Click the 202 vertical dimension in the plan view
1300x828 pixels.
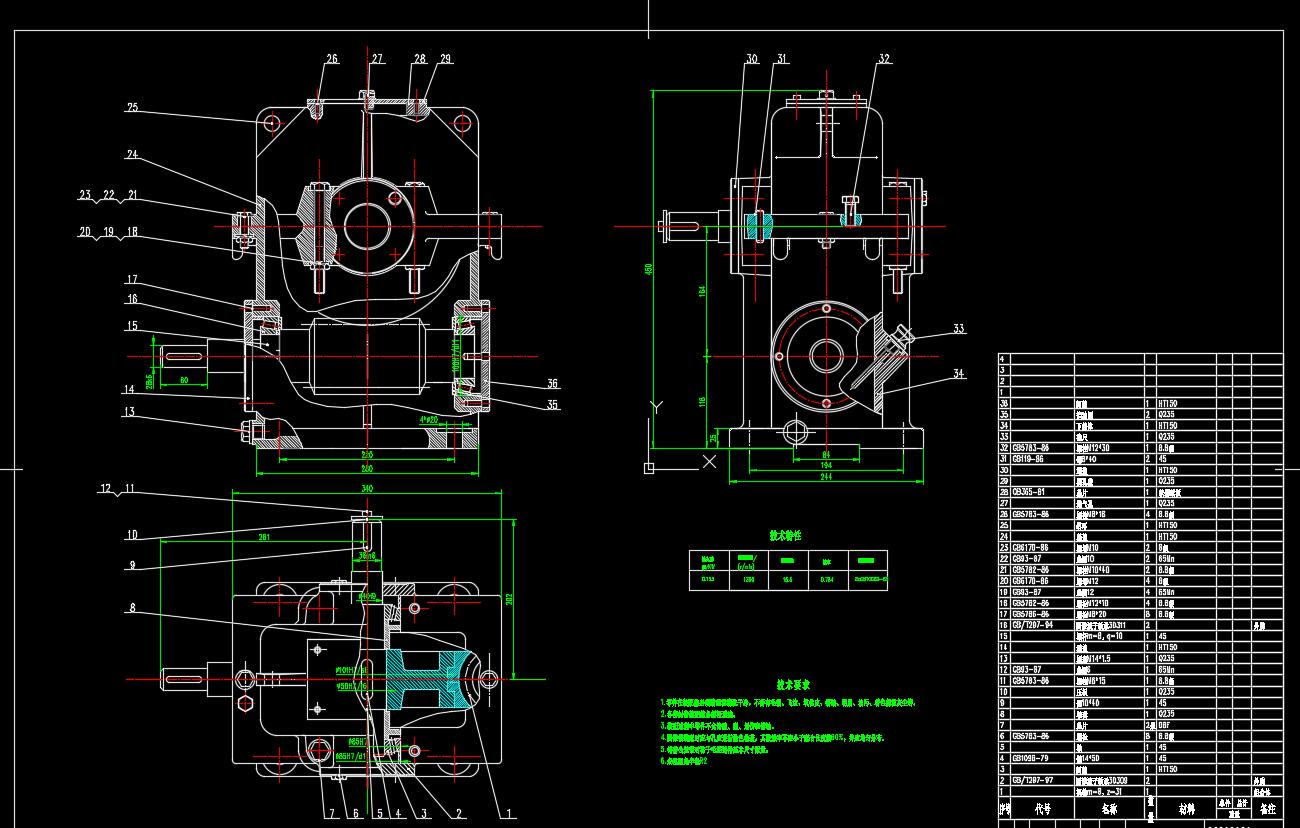click(507, 598)
